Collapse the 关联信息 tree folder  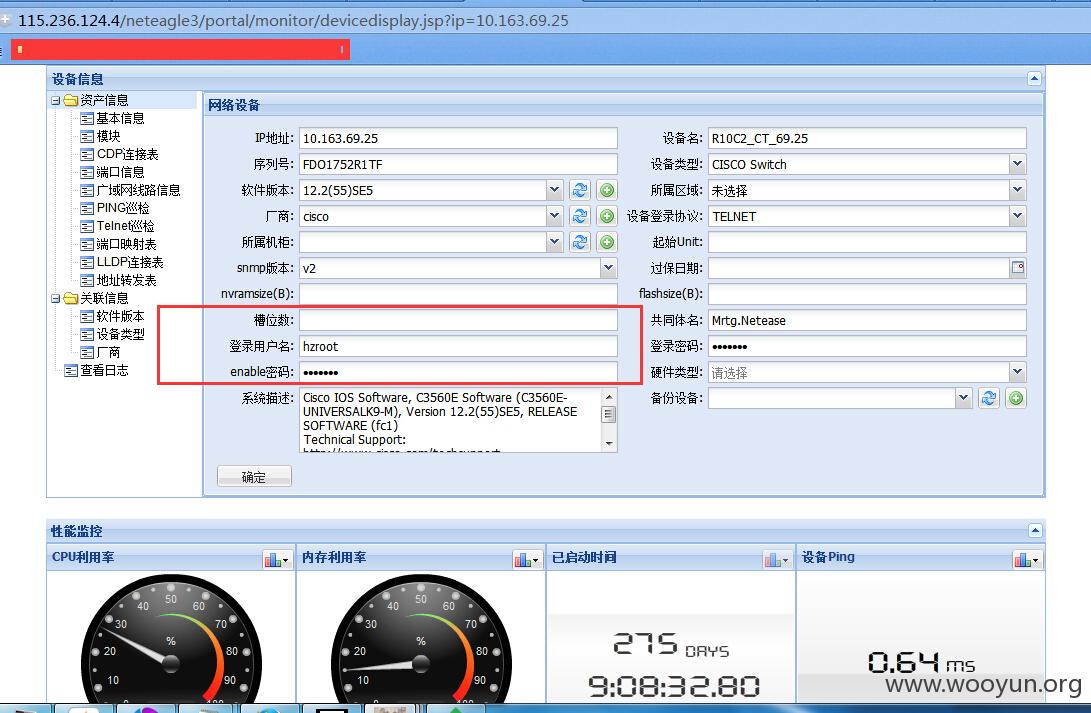pyautogui.click(x=55, y=298)
